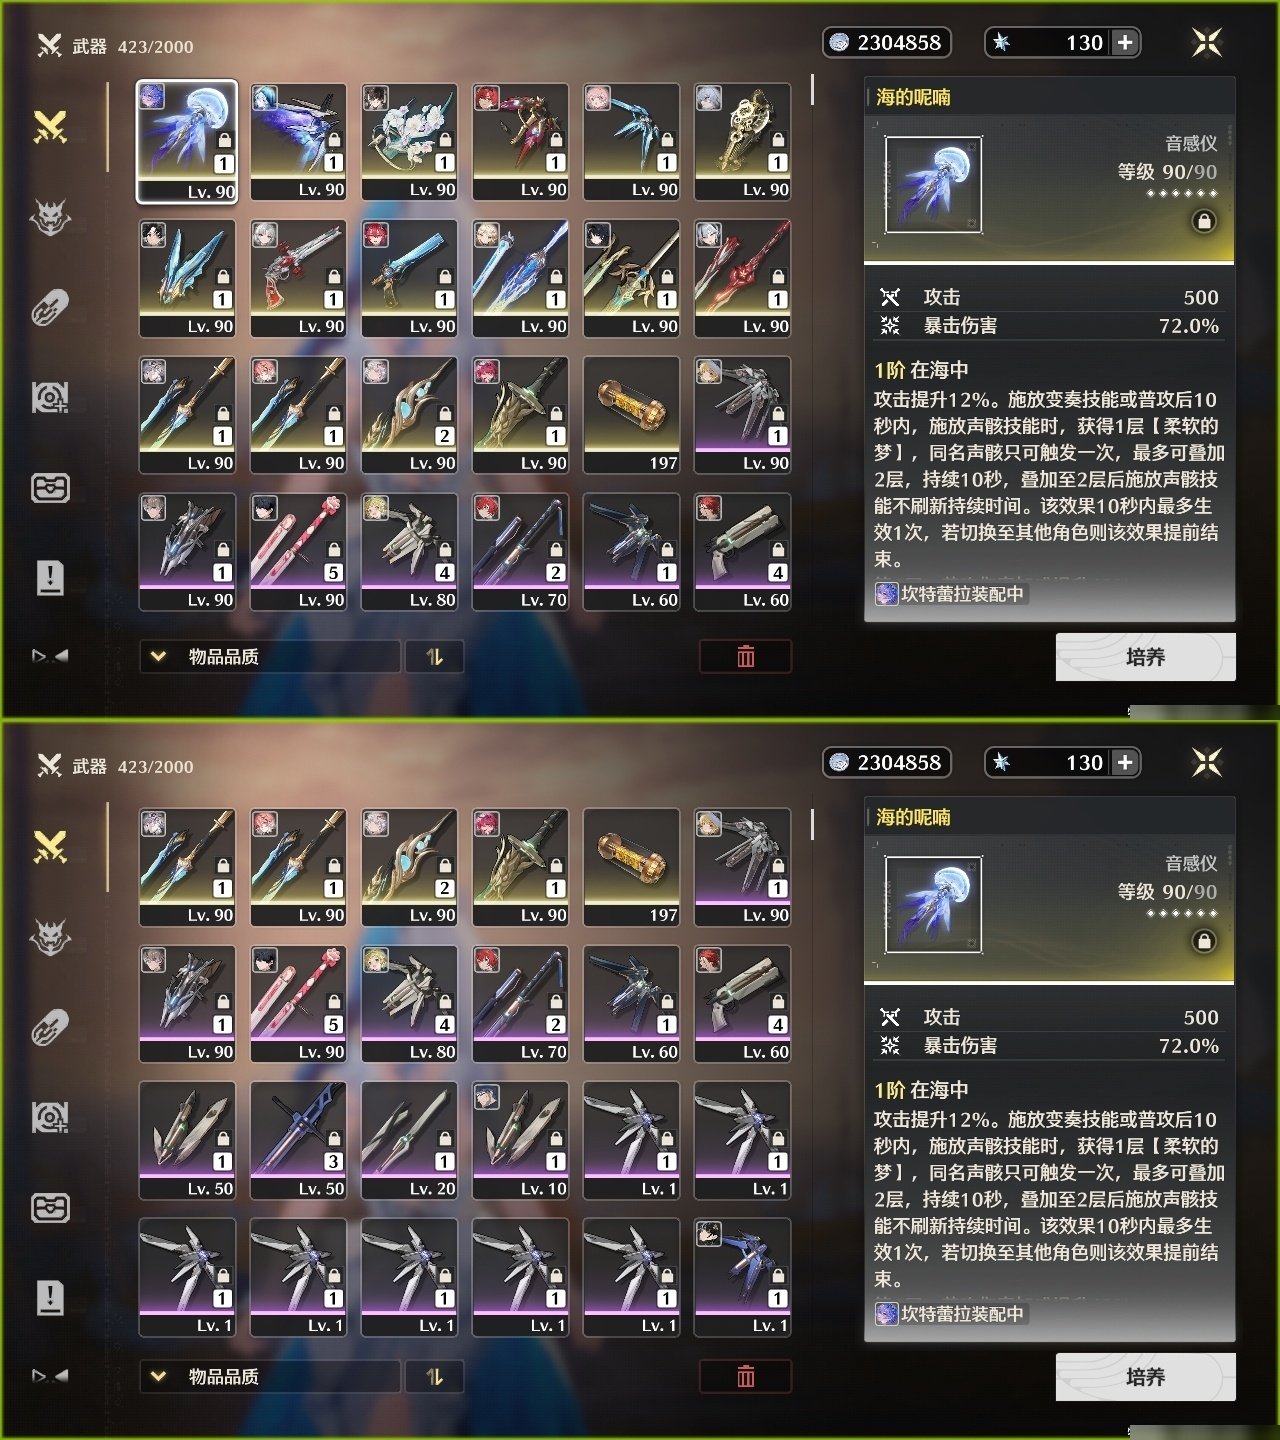Toggle sort order arrows in the upper screenshot

[434, 656]
